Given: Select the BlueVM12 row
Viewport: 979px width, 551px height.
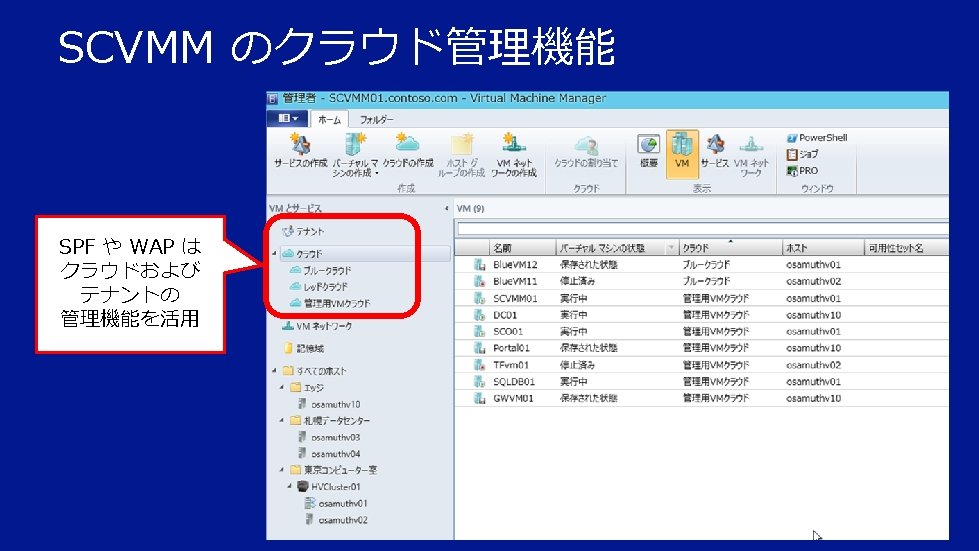Looking at the screenshot, I should (x=701, y=265).
